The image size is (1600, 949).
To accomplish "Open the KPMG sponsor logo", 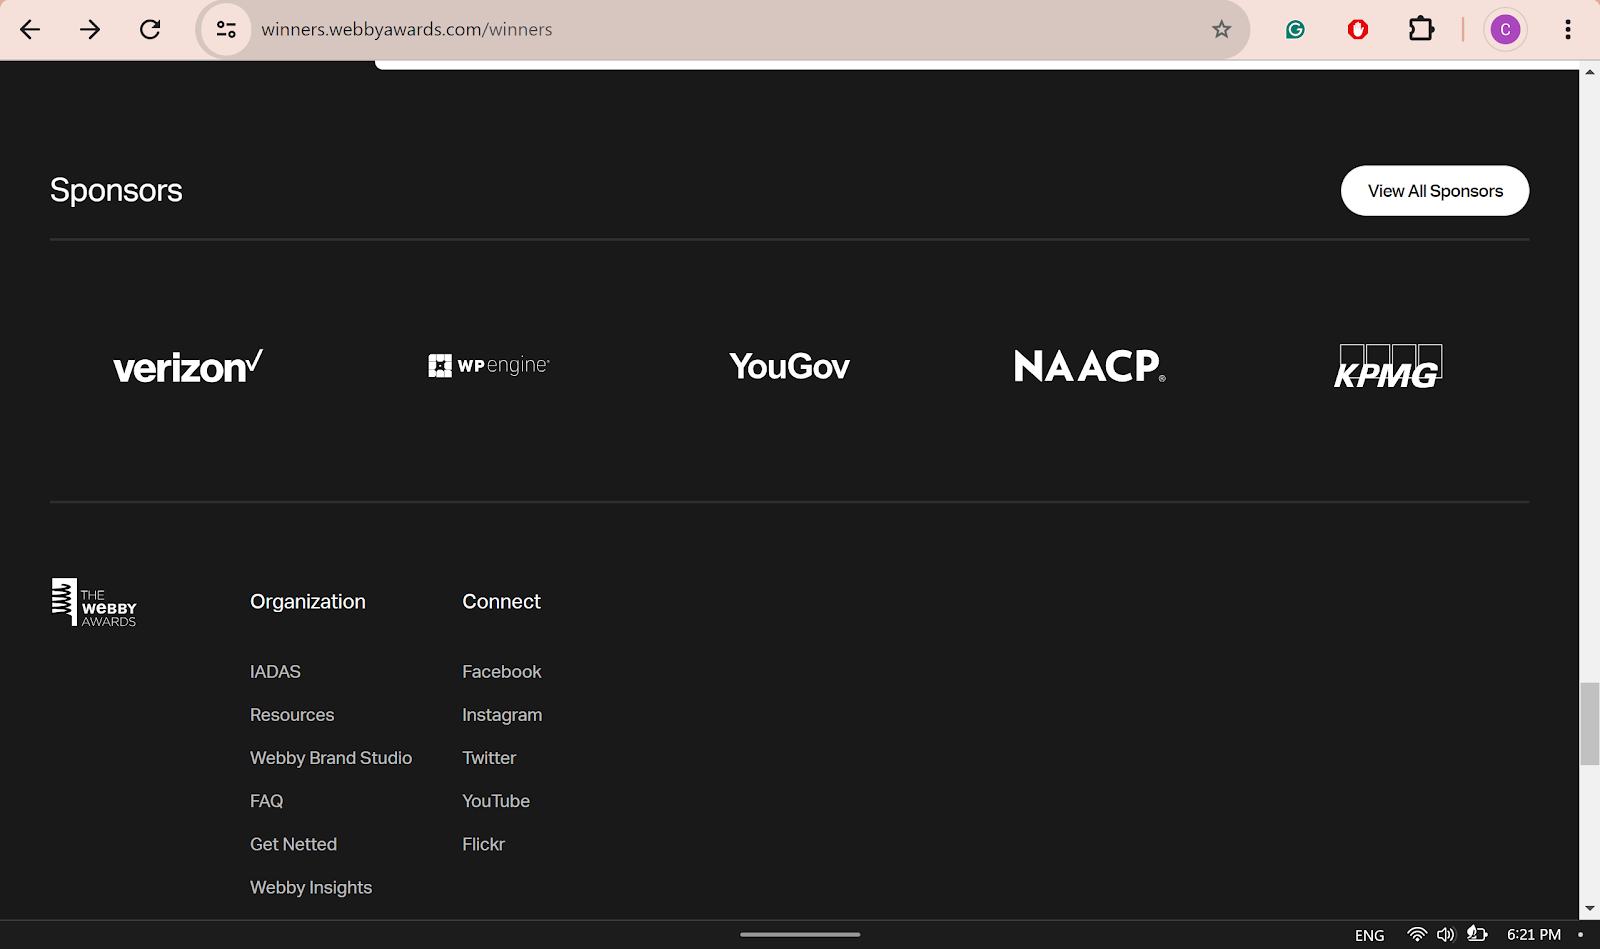I will click(x=1388, y=366).
